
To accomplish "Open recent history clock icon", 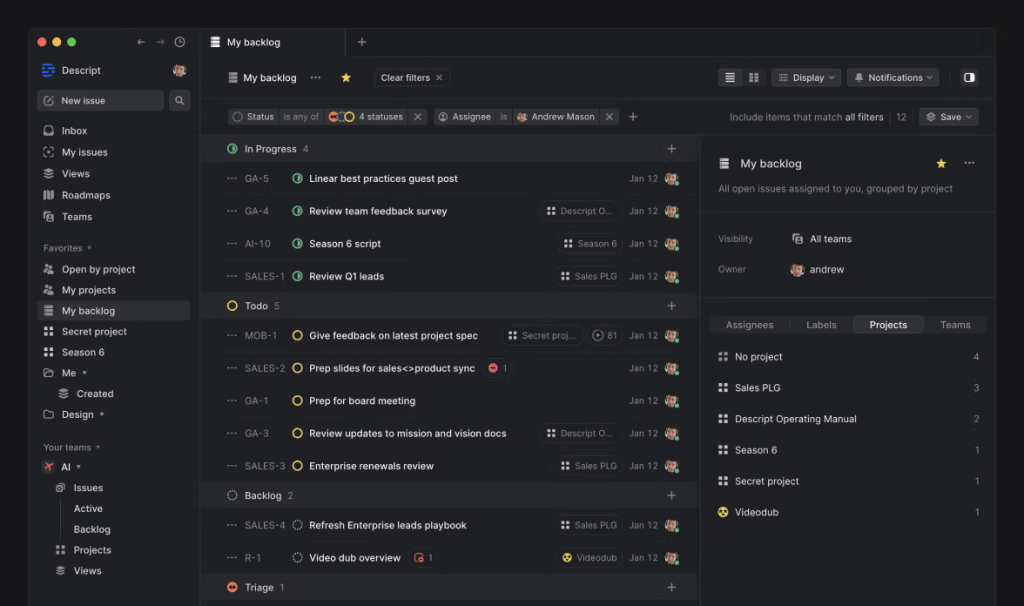I will 180,42.
